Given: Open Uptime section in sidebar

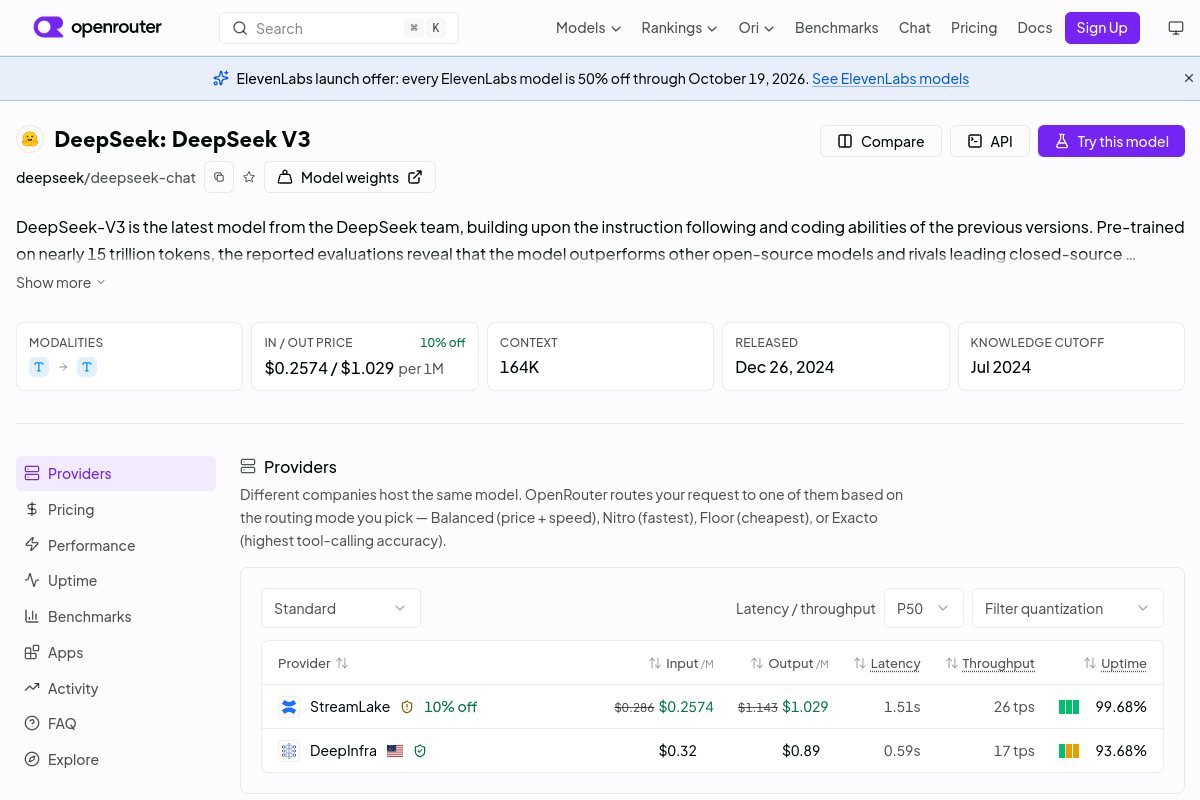Looking at the screenshot, I should tap(116, 580).
